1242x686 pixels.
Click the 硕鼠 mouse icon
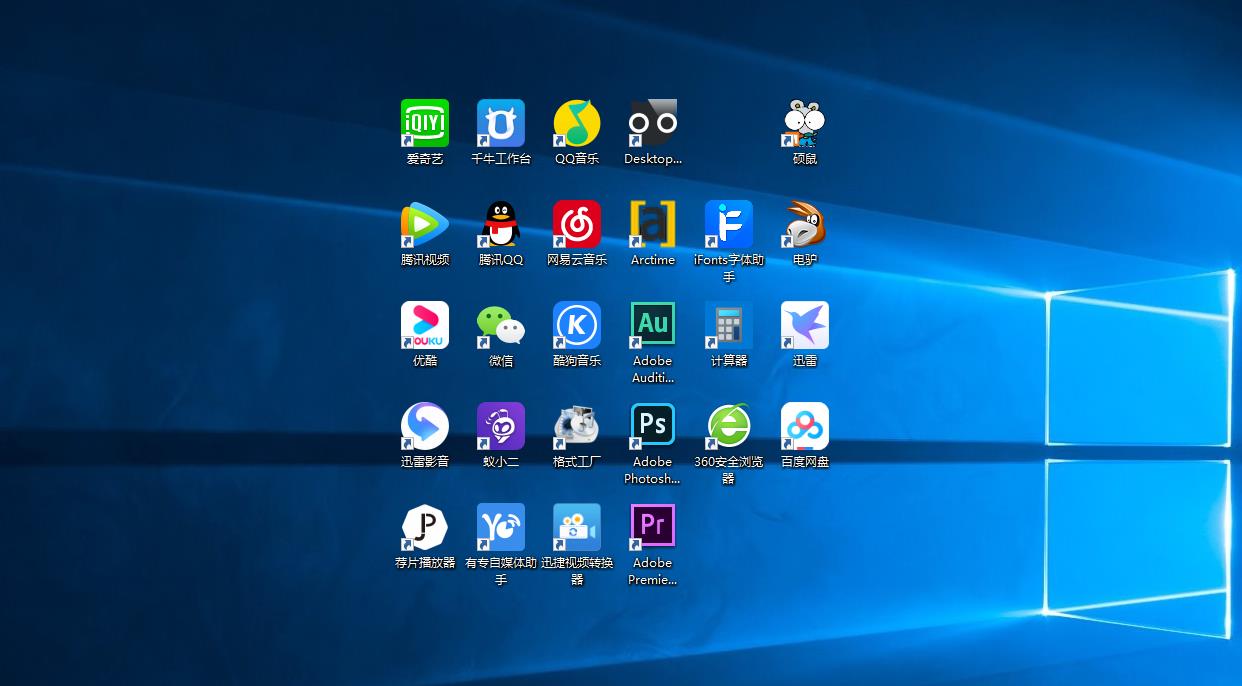pyautogui.click(x=805, y=123)
